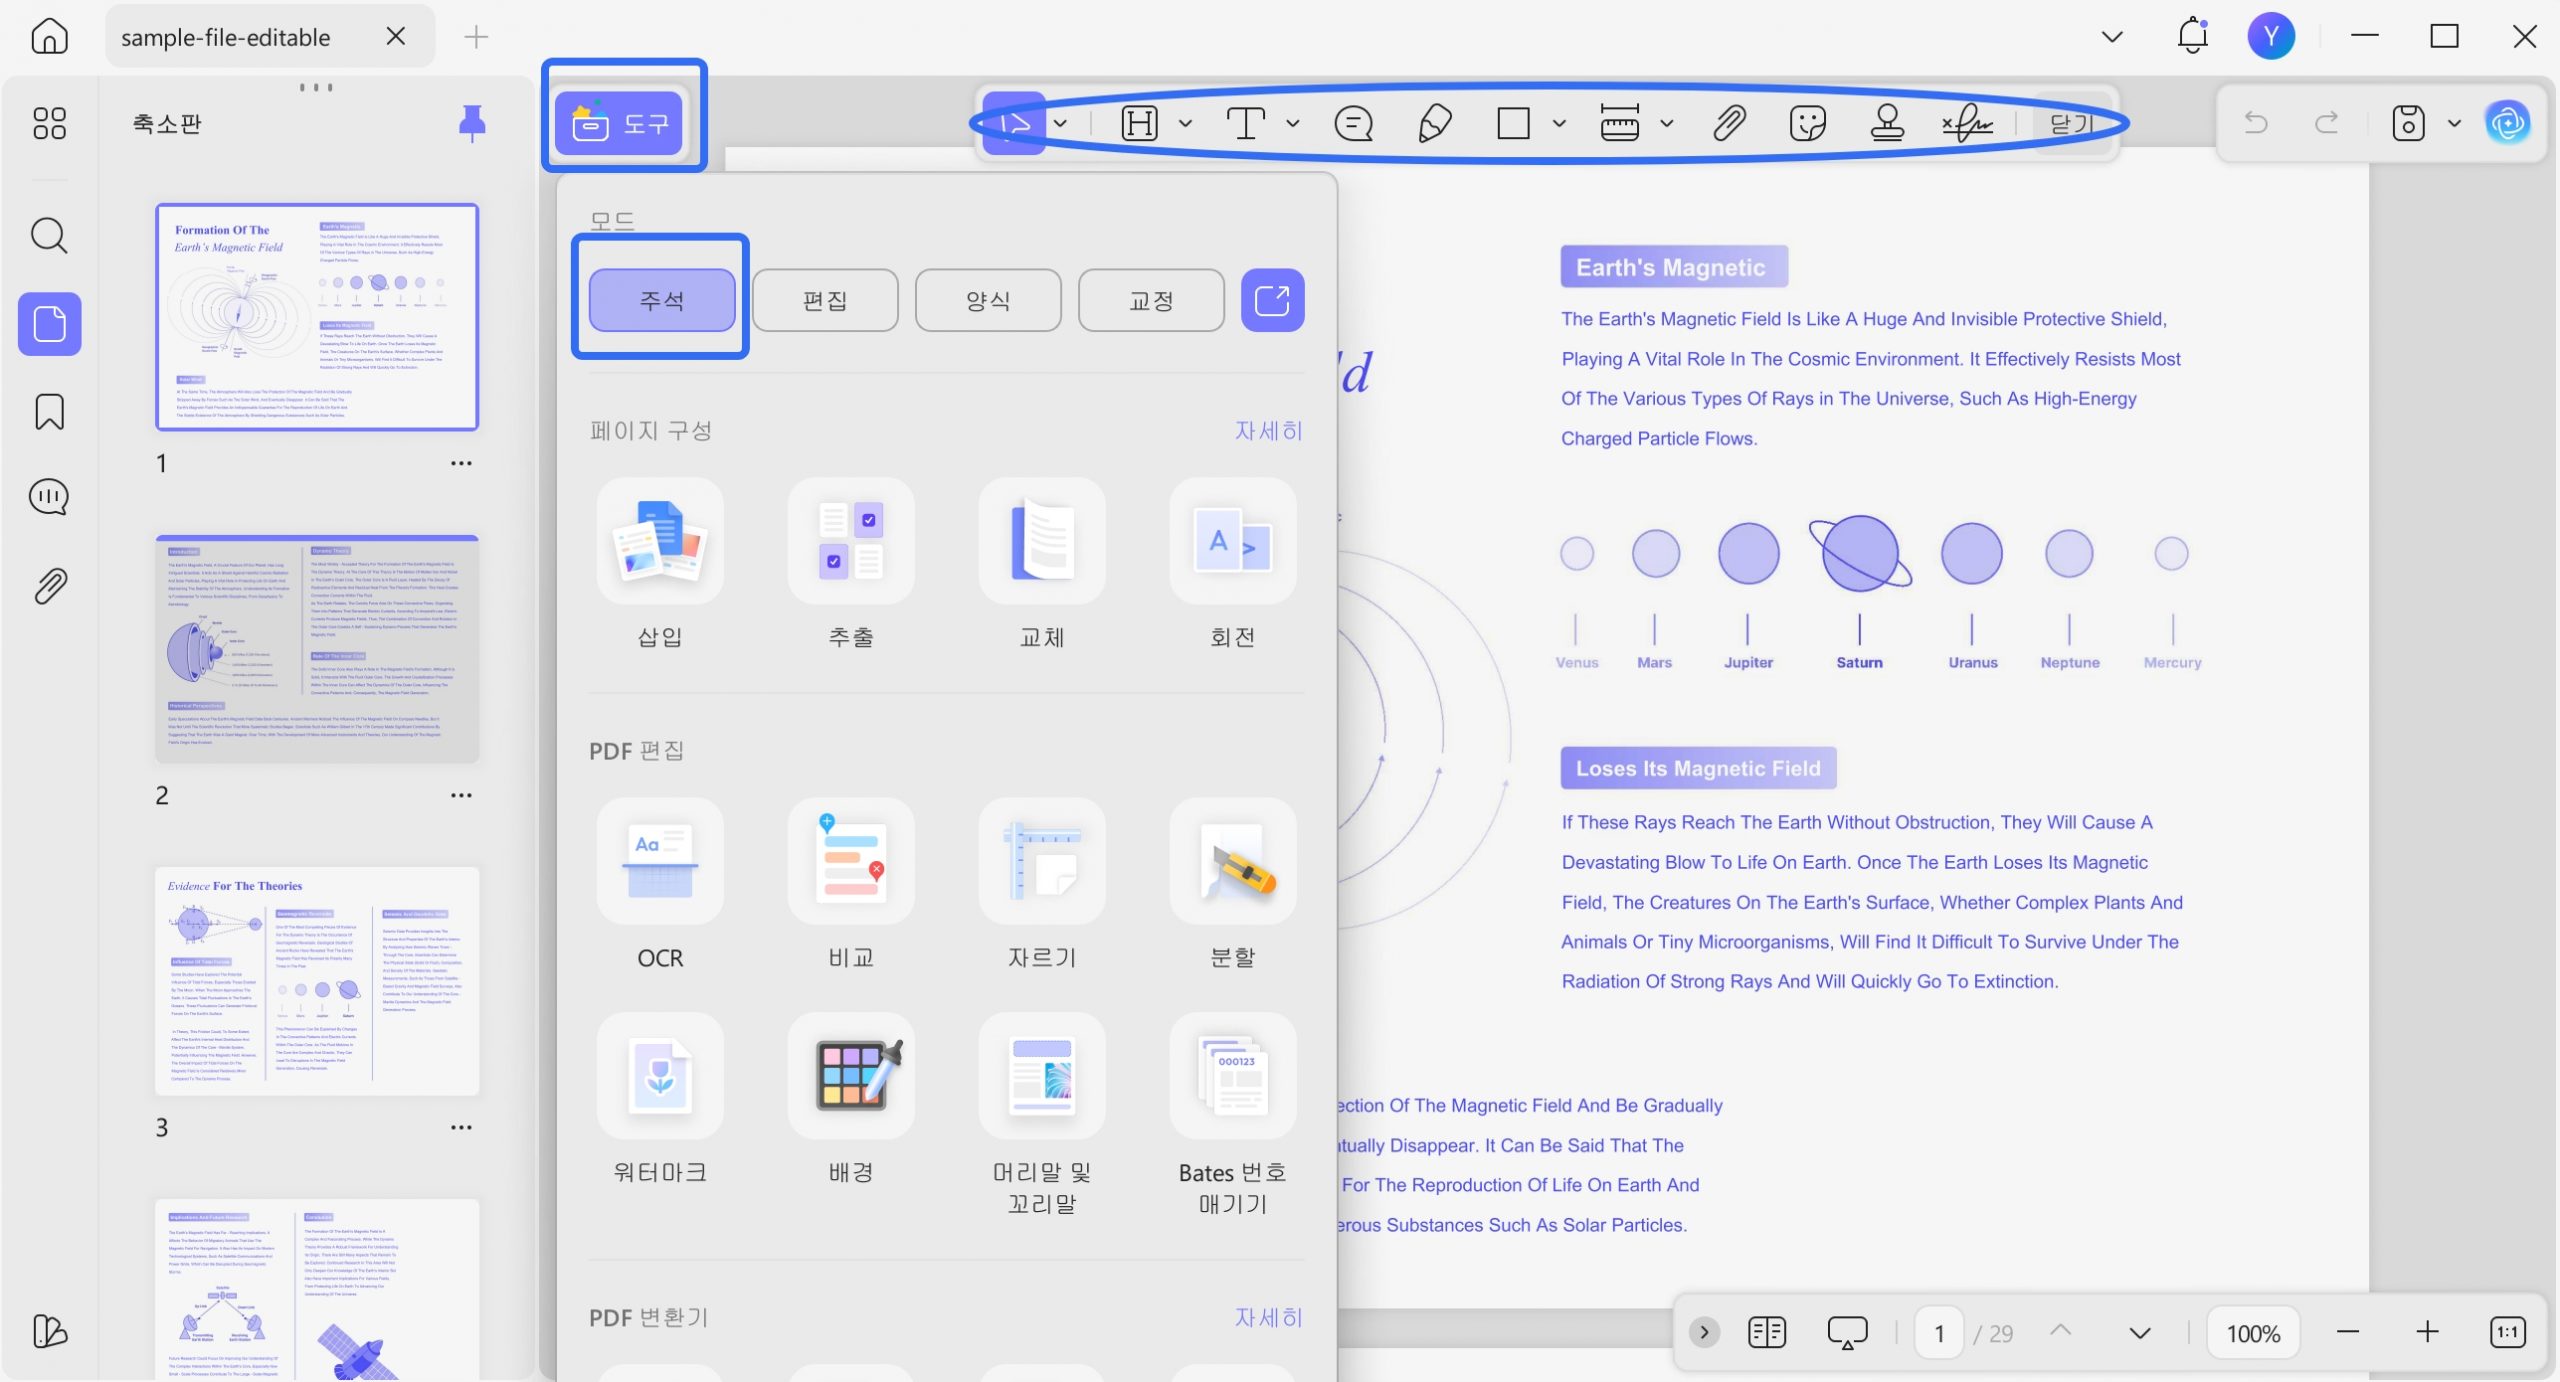Select the comment note tool
The width and height of the screenshot is (2560, 1382).
pyautogui.click(x=1353, y=124)
